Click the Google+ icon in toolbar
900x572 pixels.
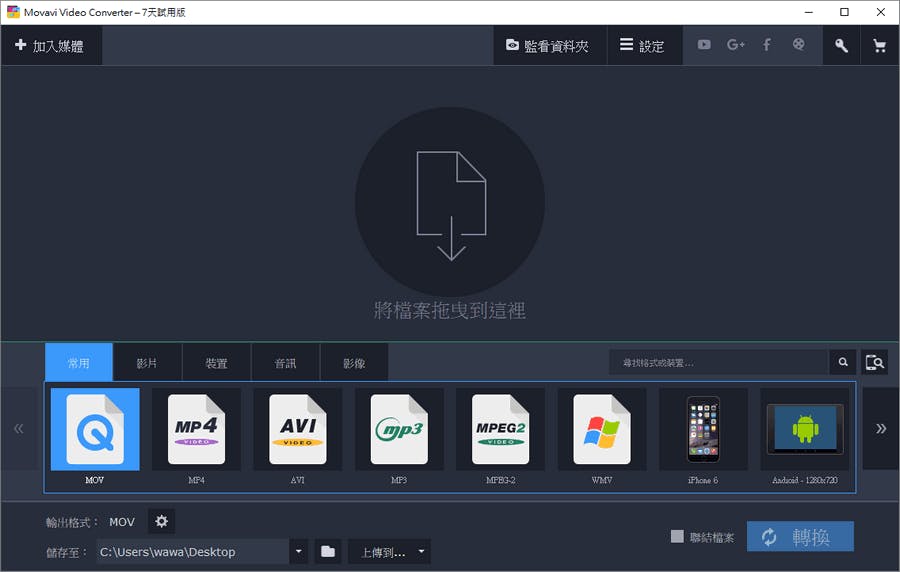735,45
